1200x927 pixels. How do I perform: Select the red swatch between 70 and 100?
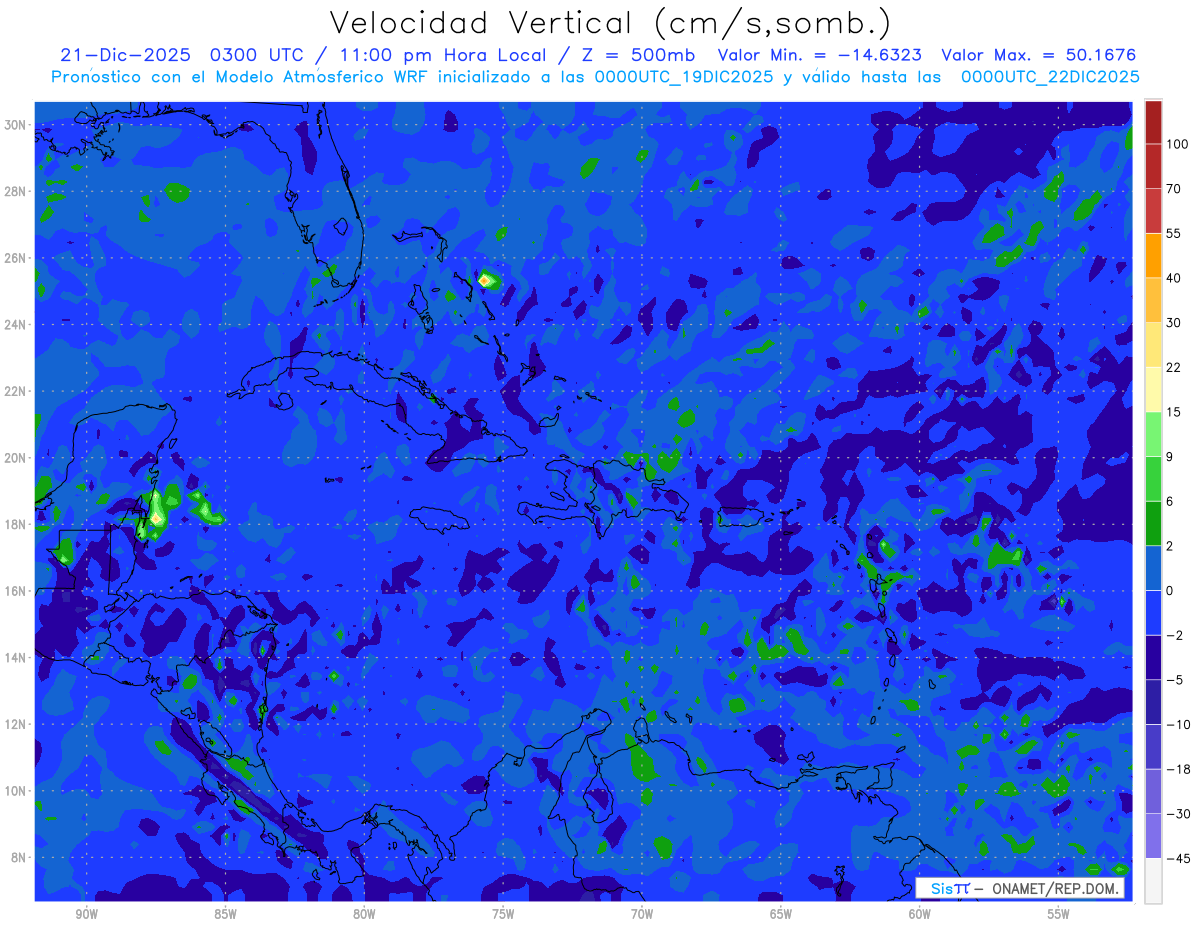pos(1152,166)
